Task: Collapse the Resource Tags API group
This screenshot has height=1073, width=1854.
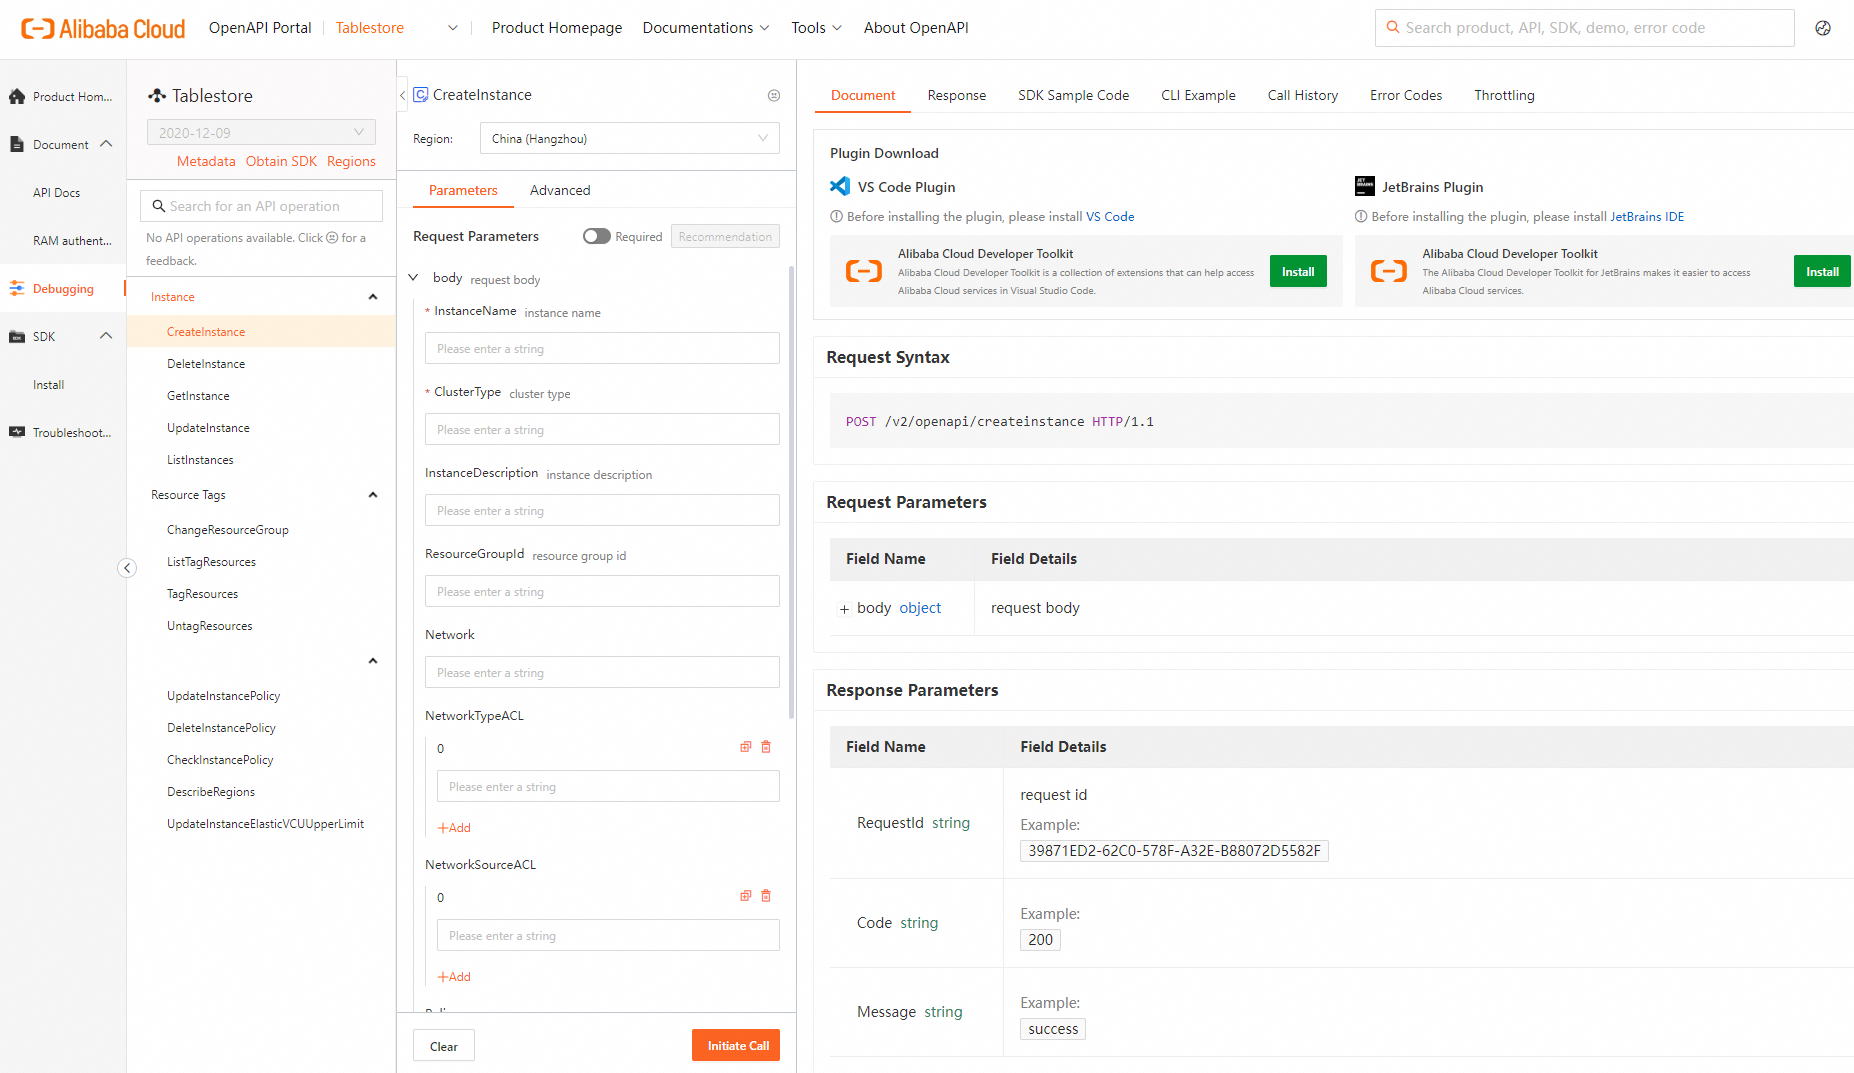Action: pos(373,495)
